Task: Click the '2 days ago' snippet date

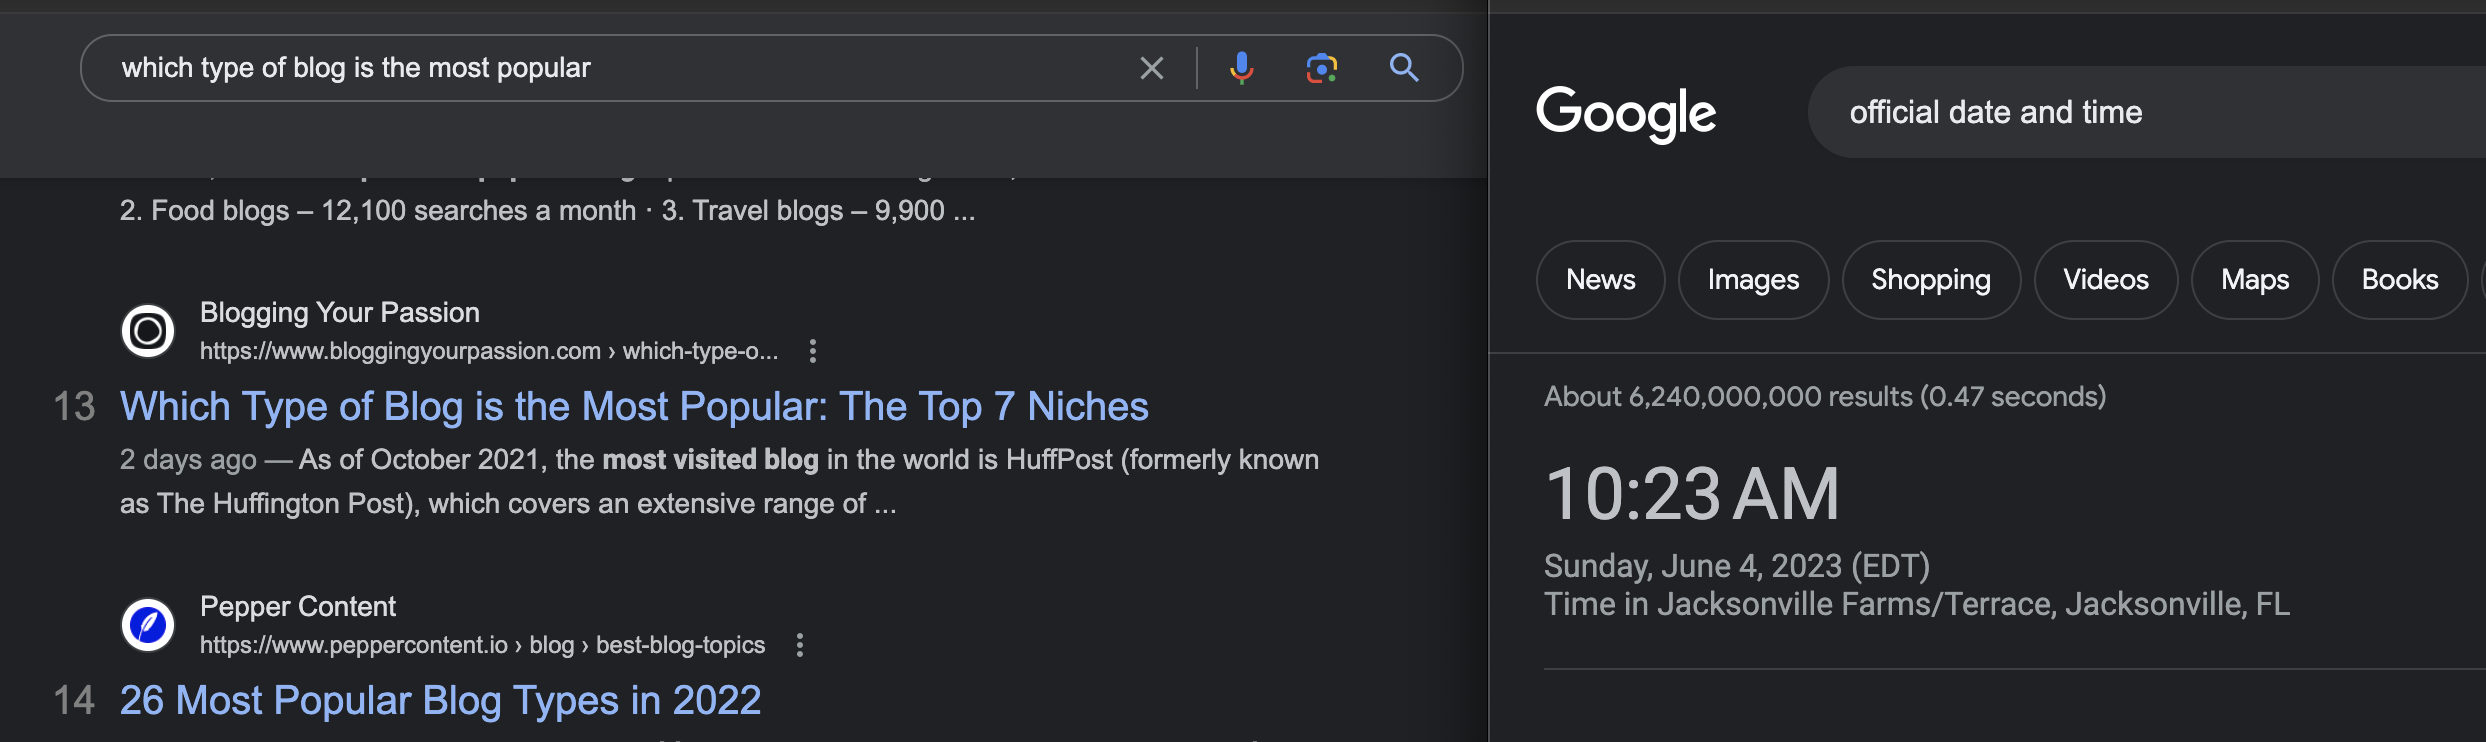Action: click(x=188, y=460)
